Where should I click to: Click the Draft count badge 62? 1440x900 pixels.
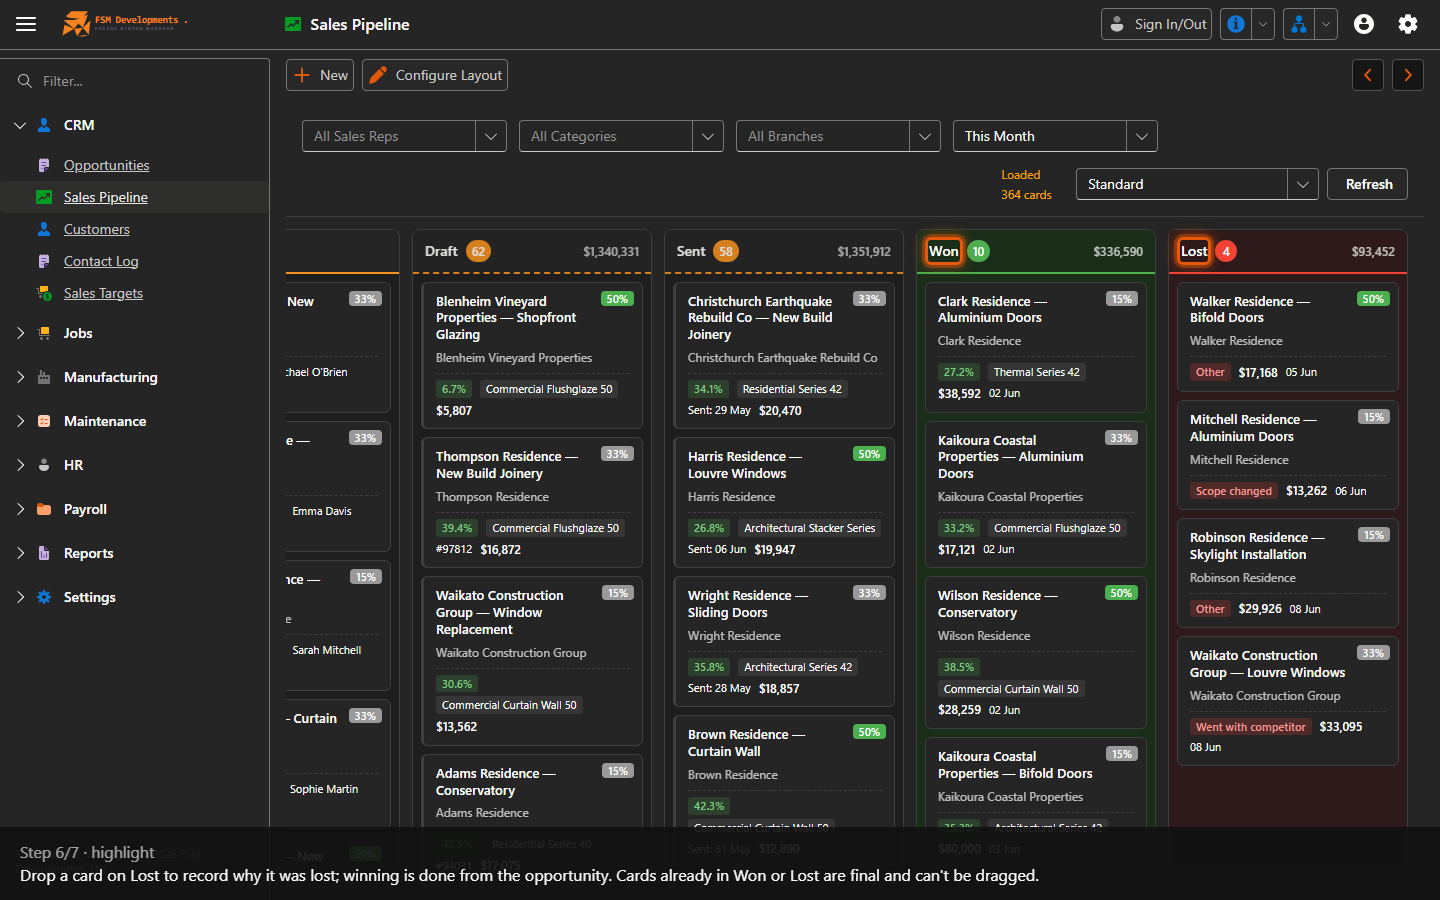point(478,251)
